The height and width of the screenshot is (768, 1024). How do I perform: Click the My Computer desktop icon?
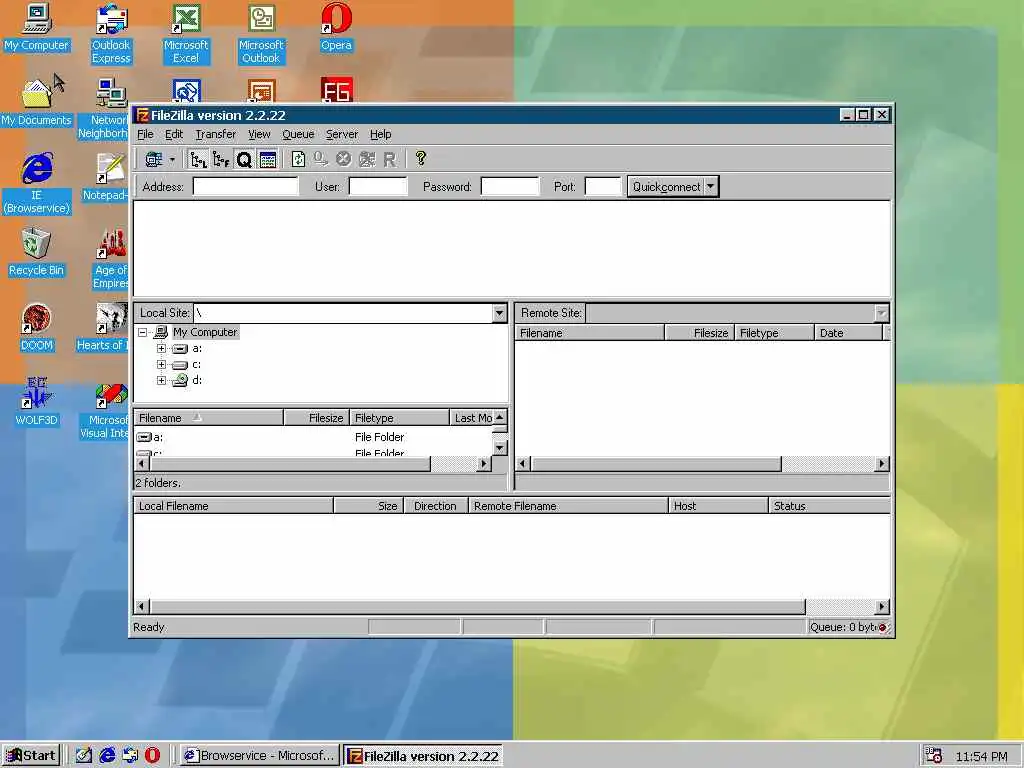[37, 27]
